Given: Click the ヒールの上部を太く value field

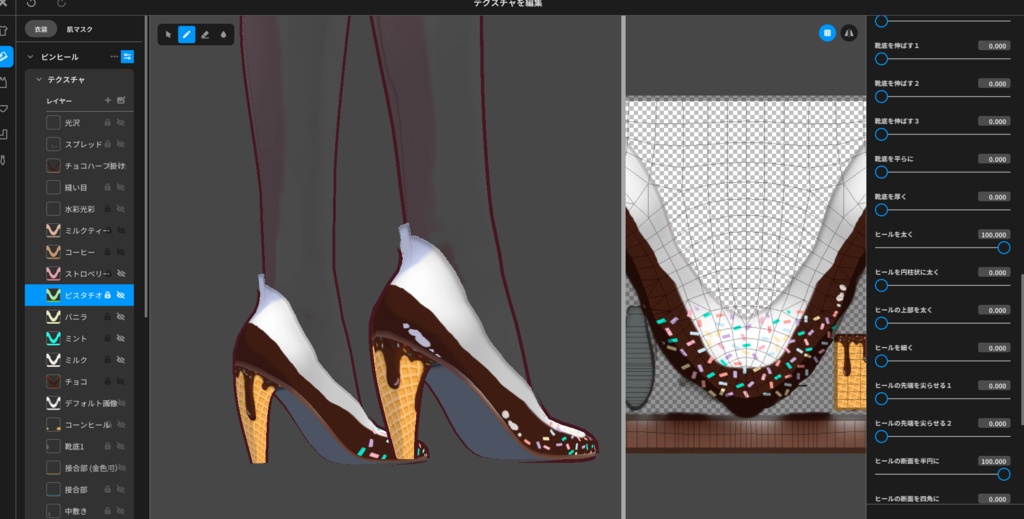Looking at the screenshot, I should pyautogui.click(x=994, y=310).
